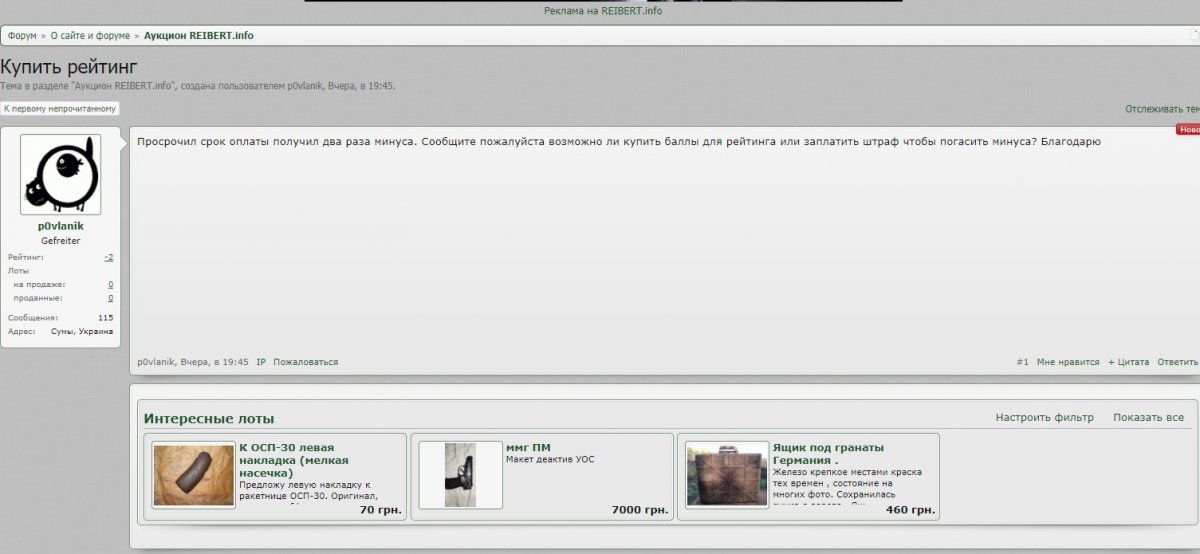1200x554 pixels.
Task: Click the Купить рейтинг thread title
Action: click(x=69, y=68)
